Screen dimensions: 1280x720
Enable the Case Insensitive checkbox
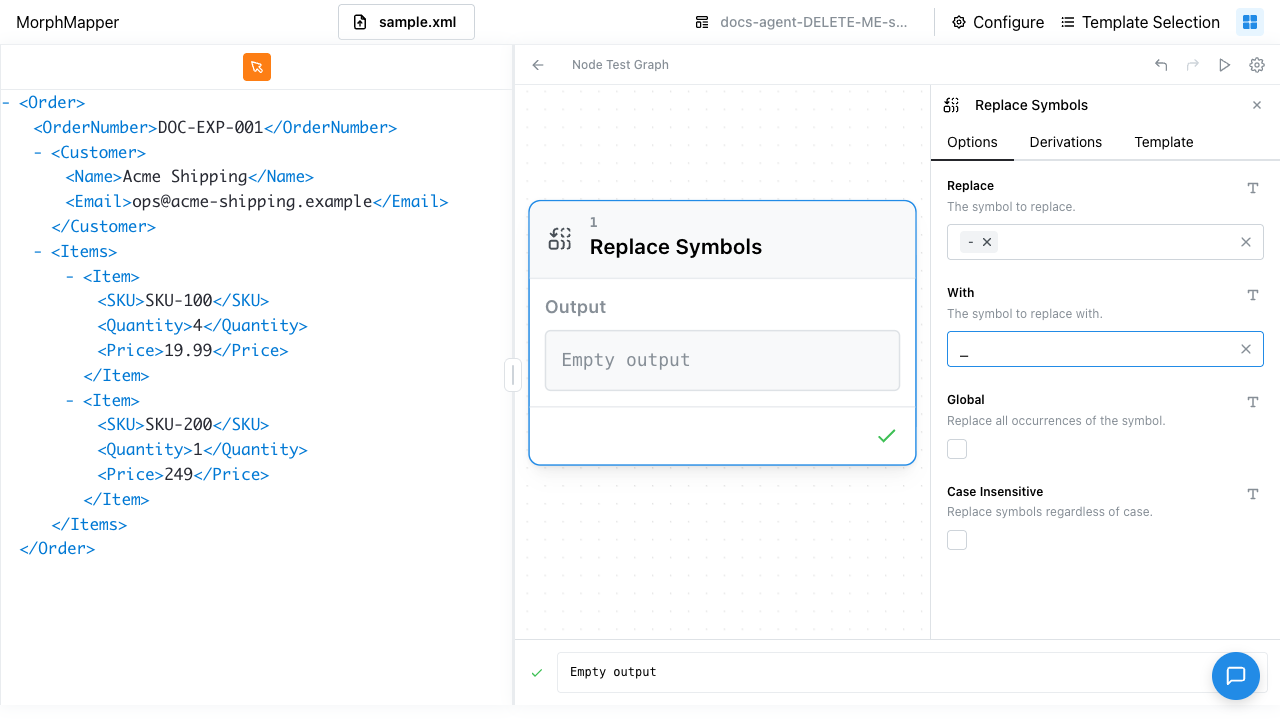[x=957, y=540]
